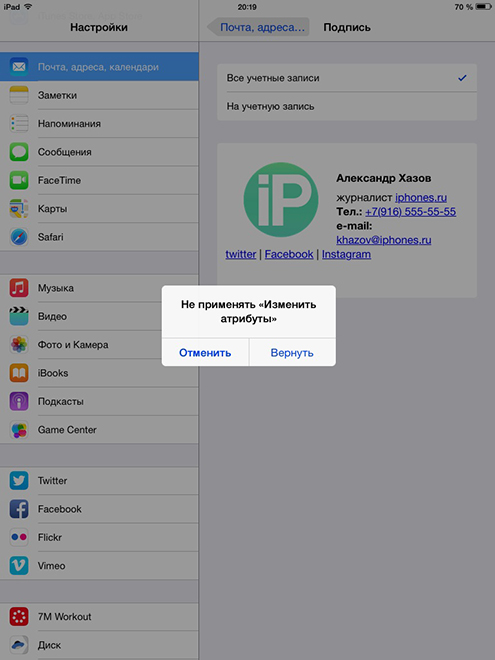Open the Facebook row in settings list
Image resolution: width=495 pixels, height=660 pixels.
point(99,509)
